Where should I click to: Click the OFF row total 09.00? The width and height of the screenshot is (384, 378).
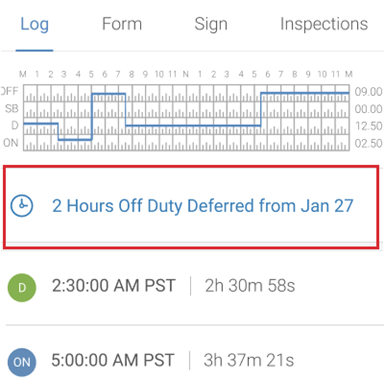tap(368, 92)
